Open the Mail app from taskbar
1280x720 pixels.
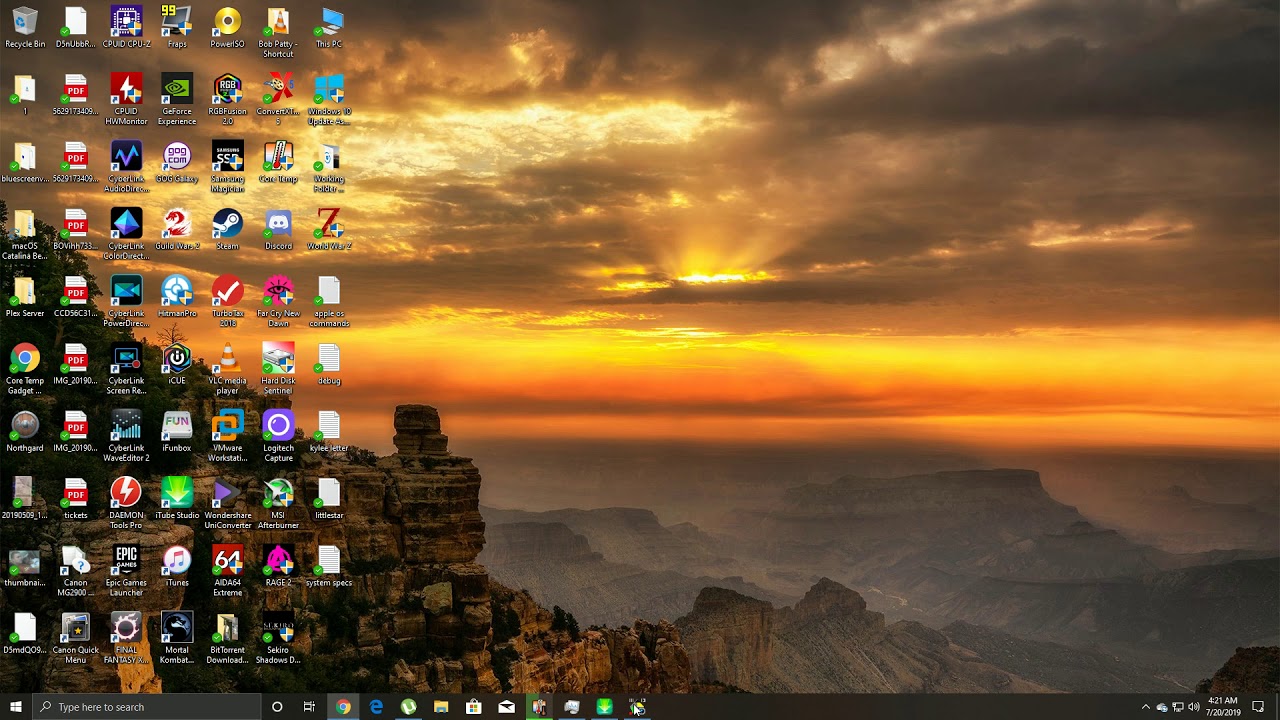507,707
